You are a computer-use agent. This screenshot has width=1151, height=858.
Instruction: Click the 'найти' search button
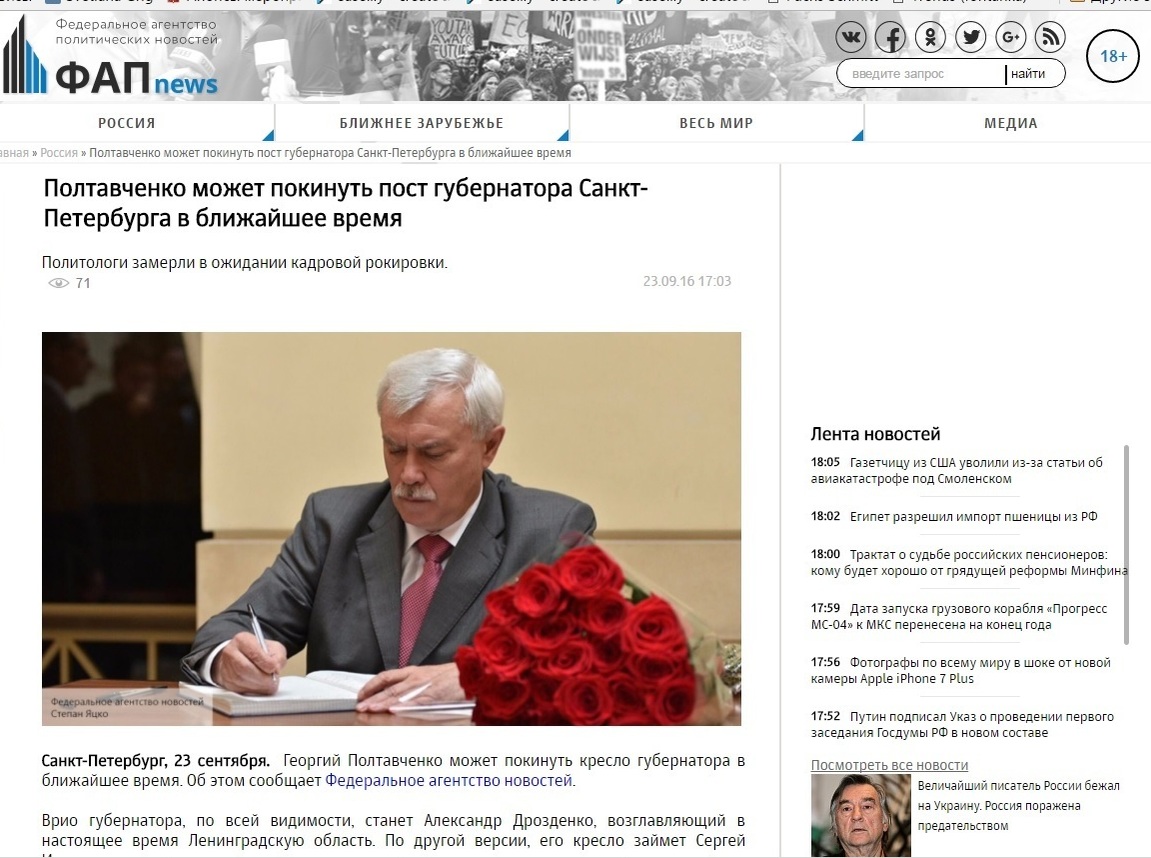1028,73
